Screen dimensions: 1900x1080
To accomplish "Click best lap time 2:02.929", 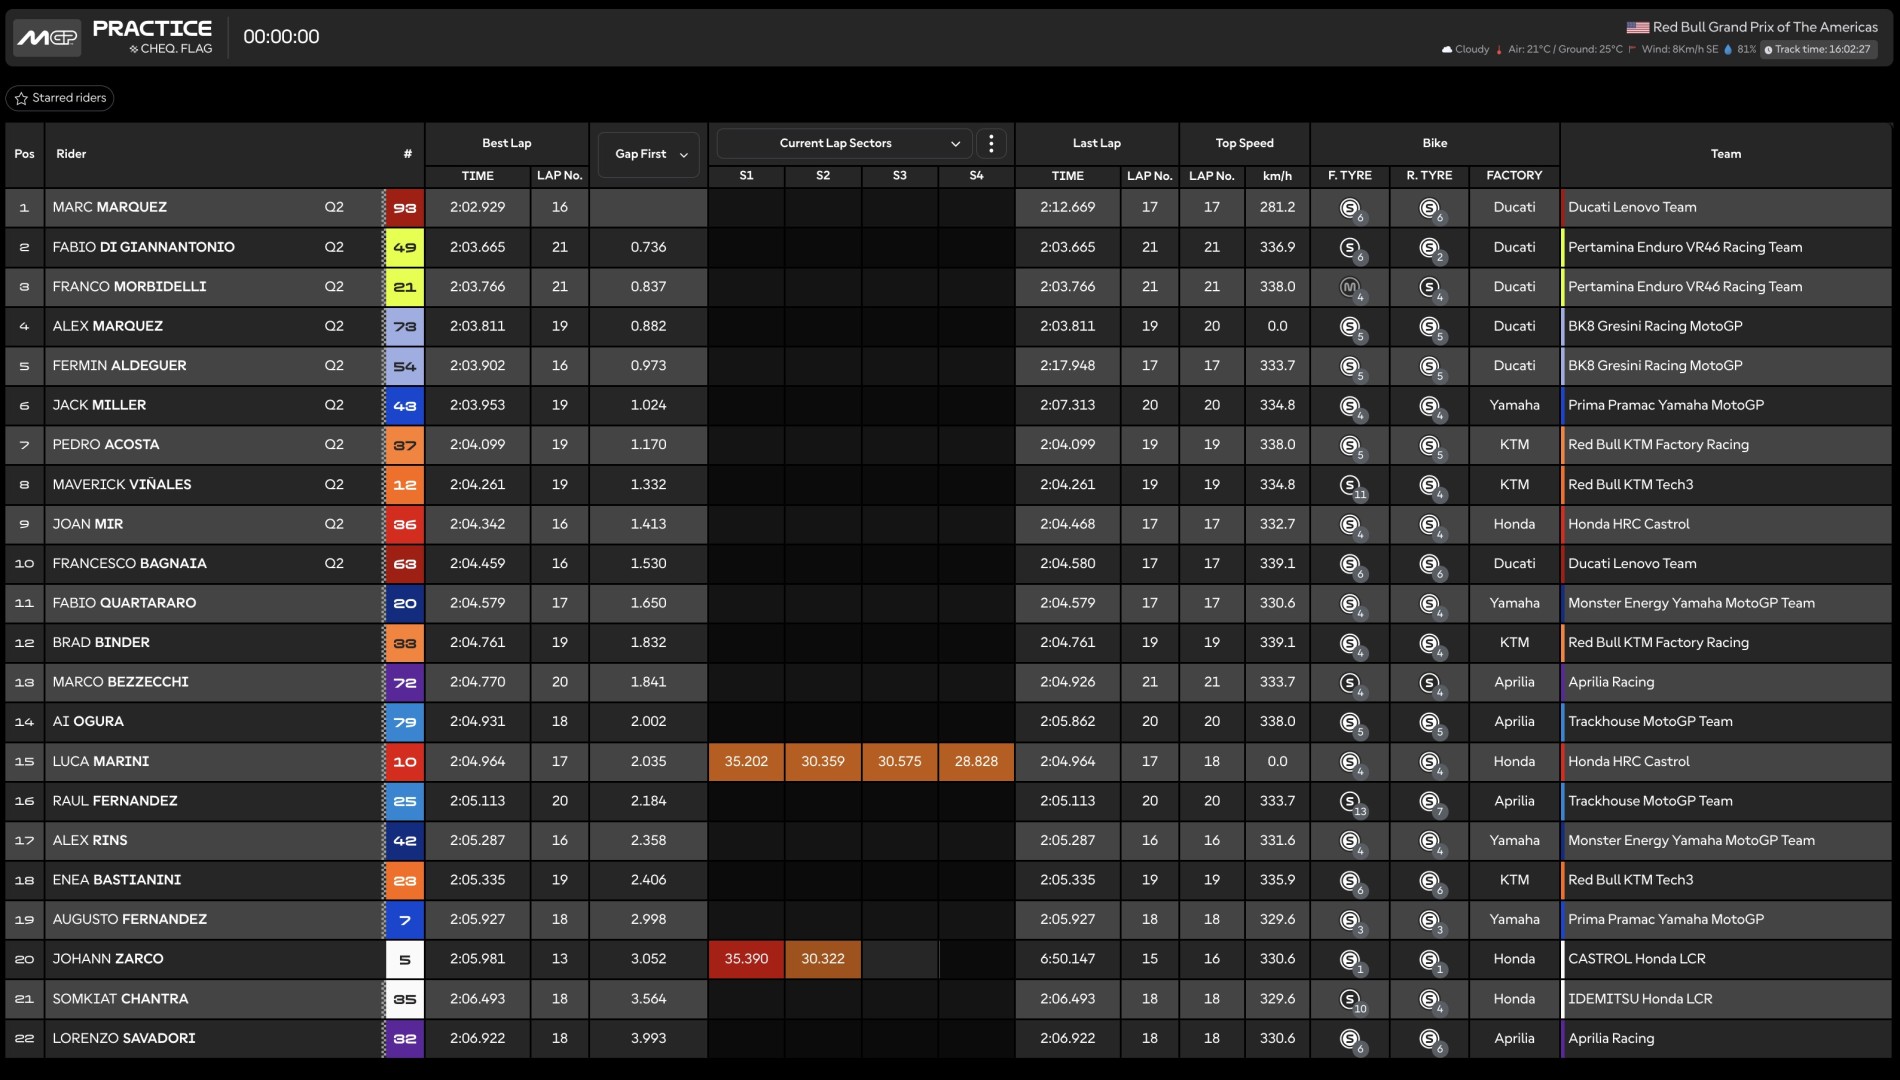I will (477, 207).
